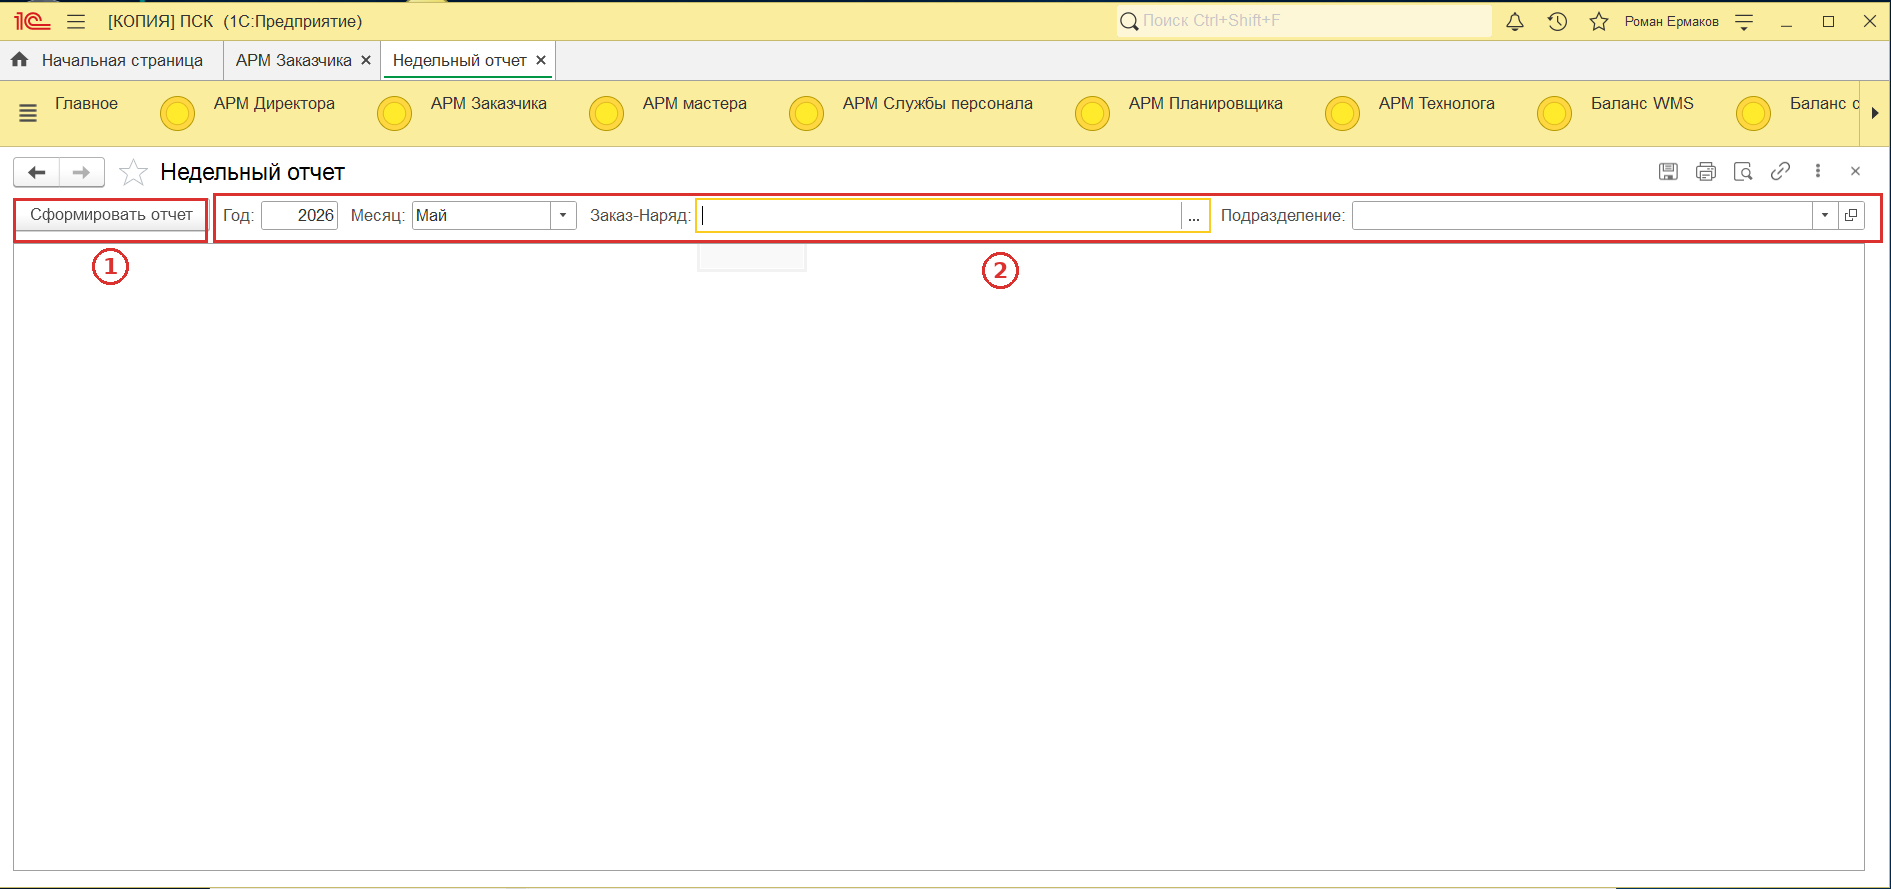Get link to the report icon
The width and height of the screenshot is (1891, 889).
coord(1780,171)
